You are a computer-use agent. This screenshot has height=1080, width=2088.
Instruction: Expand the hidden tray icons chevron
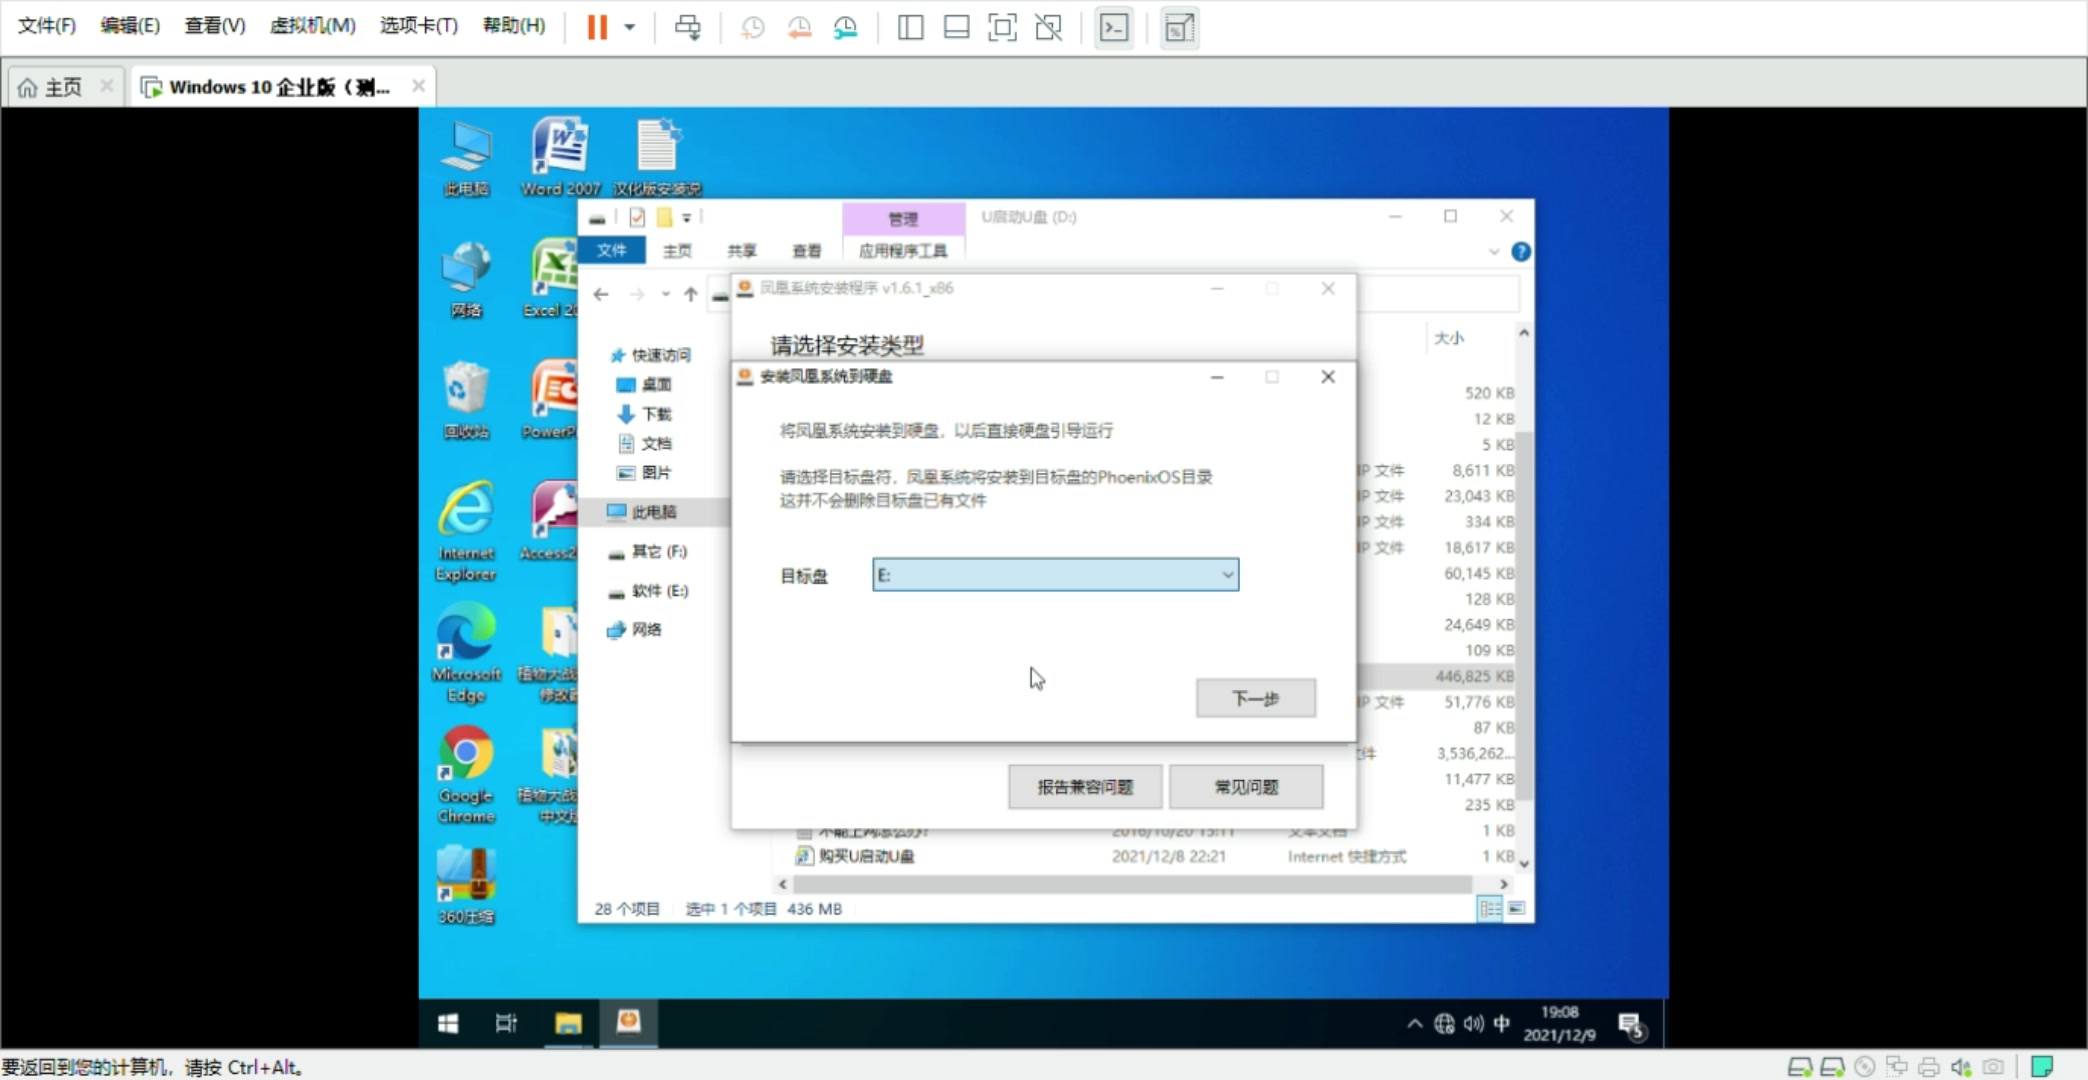[1414, 1023]
